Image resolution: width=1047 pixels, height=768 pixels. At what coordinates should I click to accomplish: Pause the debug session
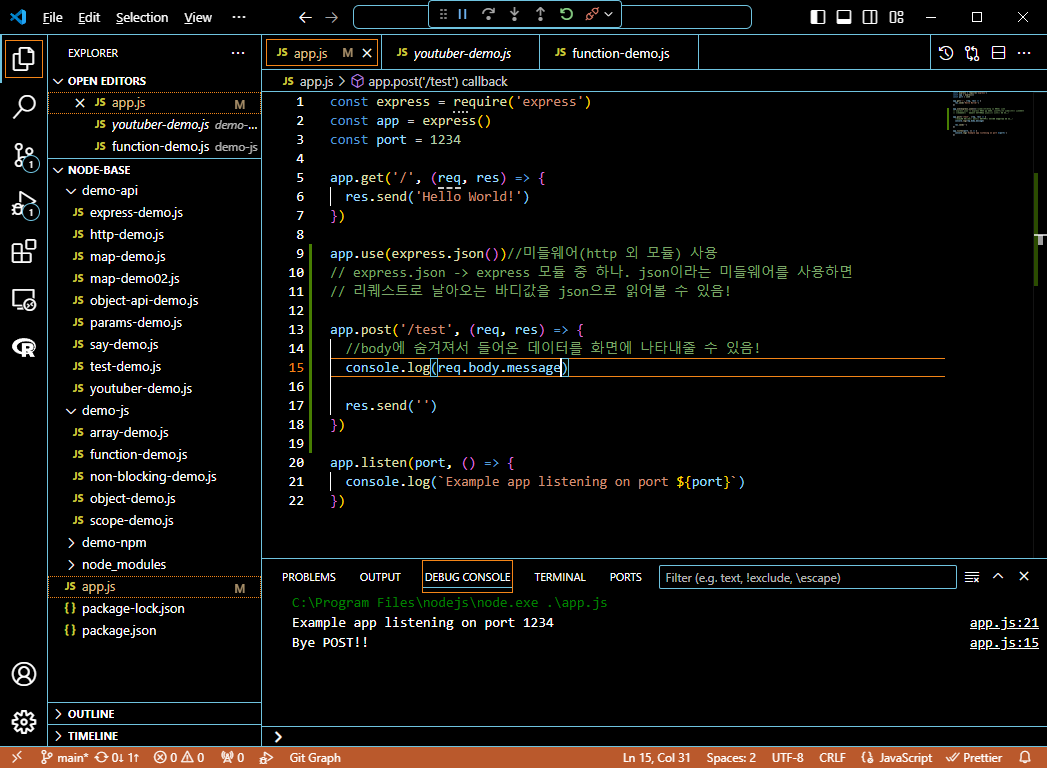tap(462, 14)
